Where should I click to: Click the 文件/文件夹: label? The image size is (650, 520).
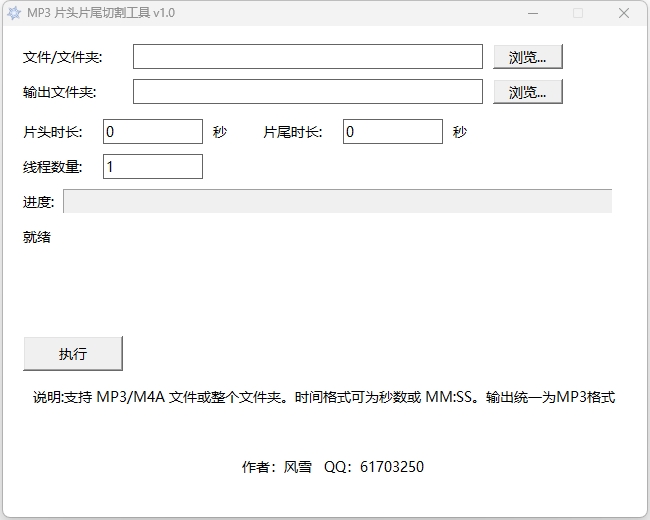pos(62,57)
